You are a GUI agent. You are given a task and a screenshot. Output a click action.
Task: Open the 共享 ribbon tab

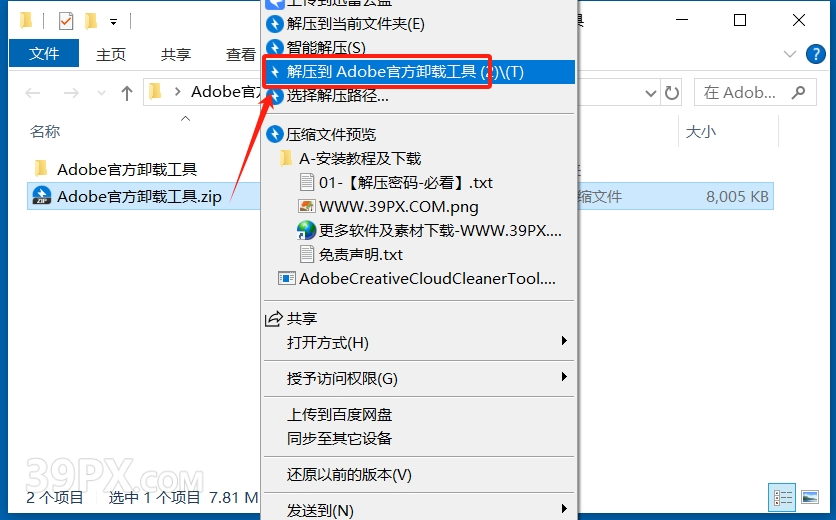[x=176, y=54]
